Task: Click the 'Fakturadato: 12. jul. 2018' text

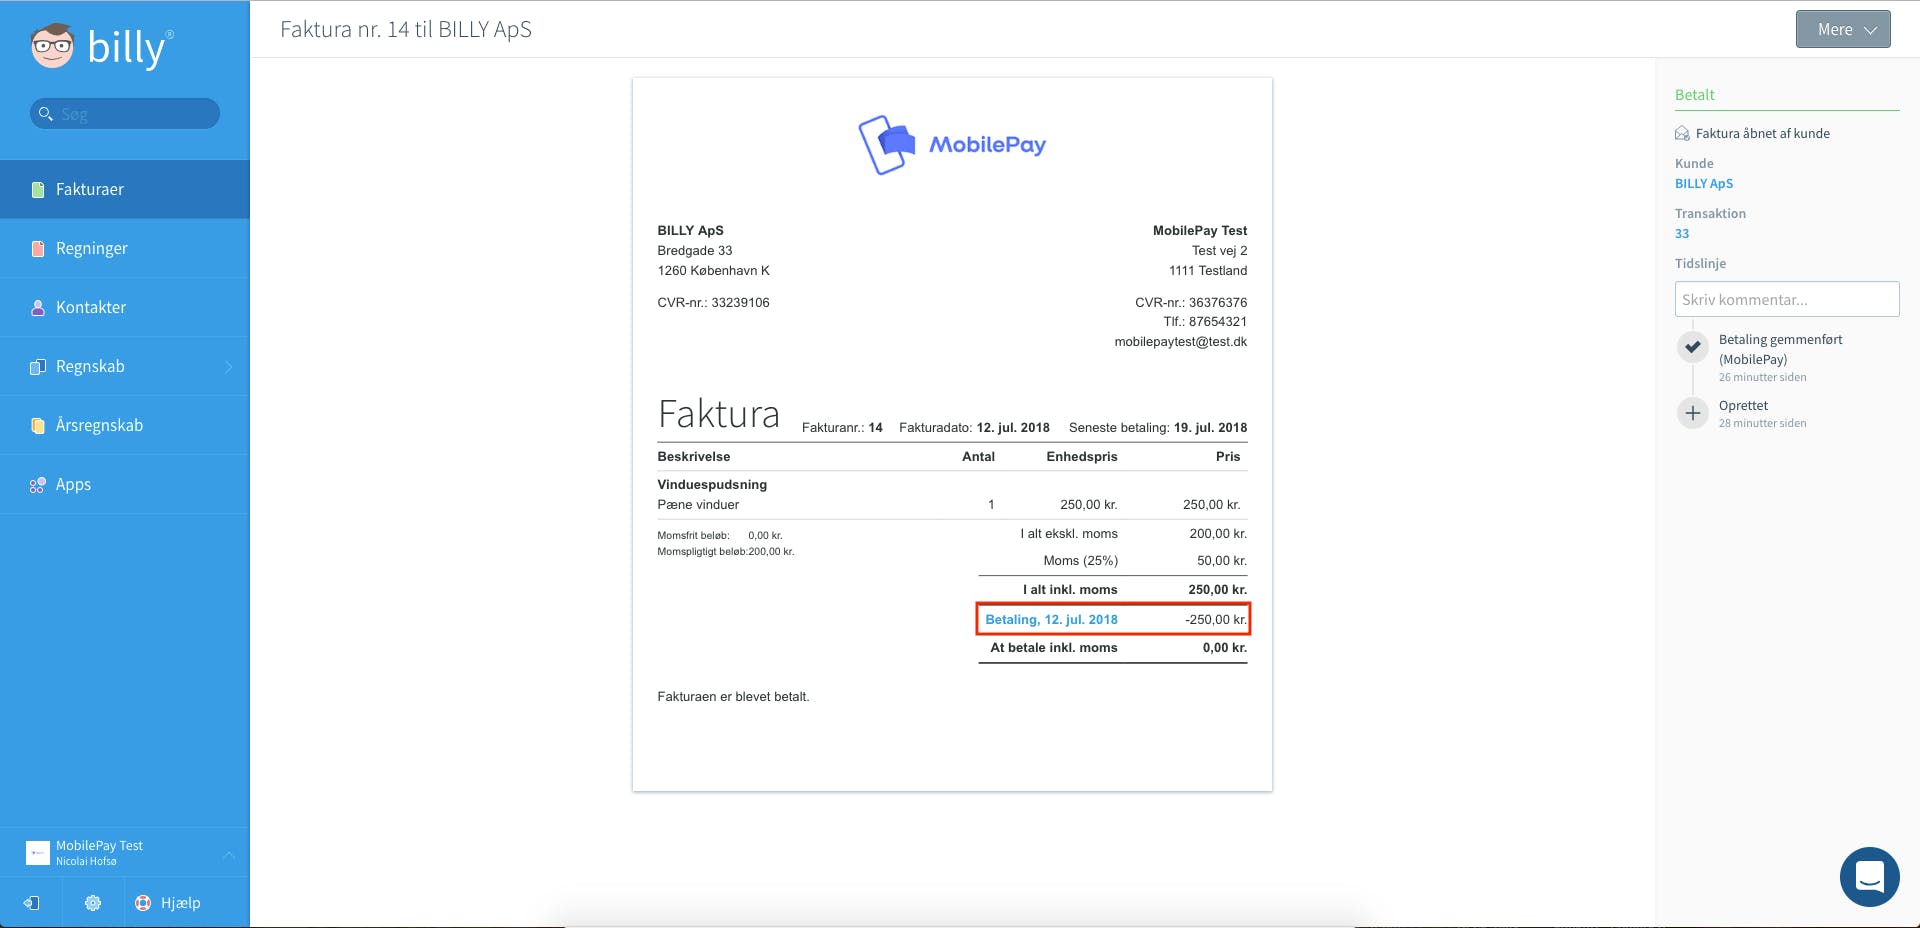Action: click(974, 428)
